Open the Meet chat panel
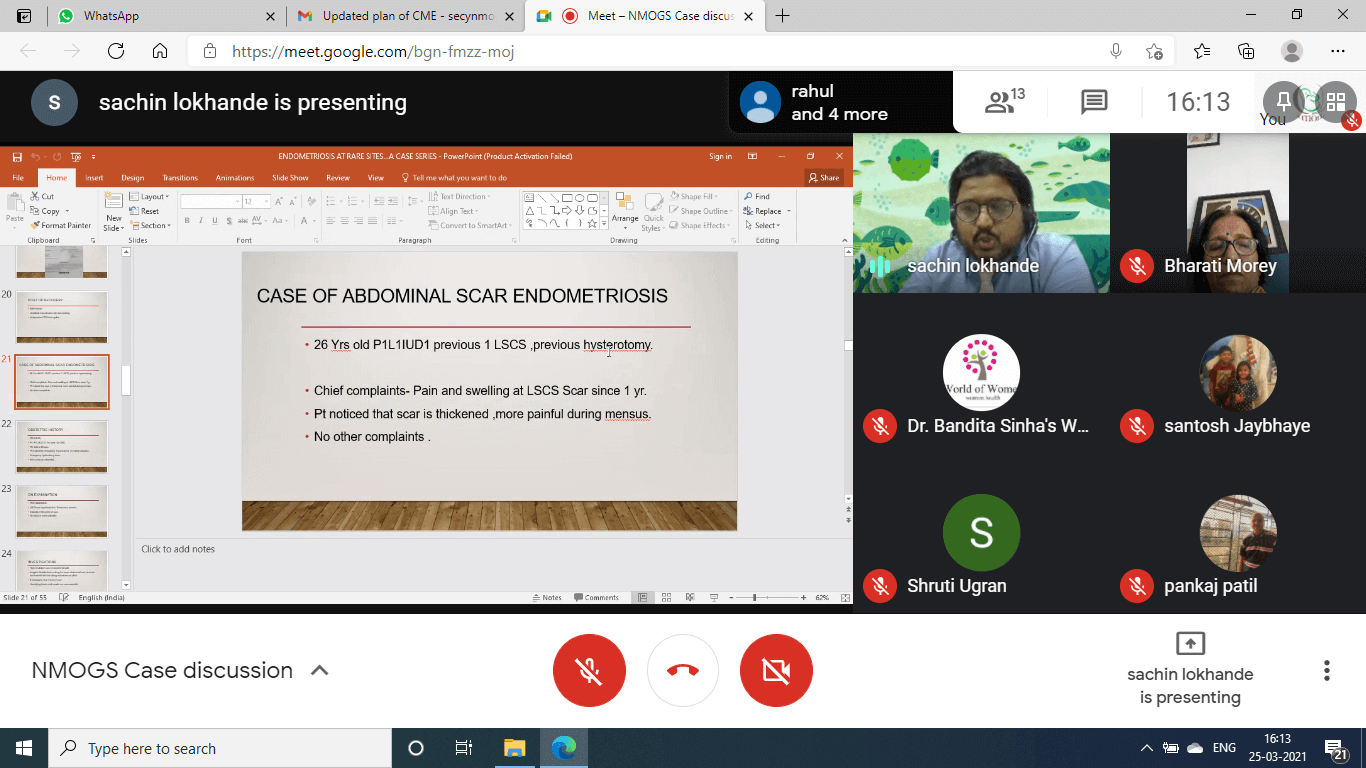The height and width of the screenshot is (768, 1366). tap(1094, 101)
